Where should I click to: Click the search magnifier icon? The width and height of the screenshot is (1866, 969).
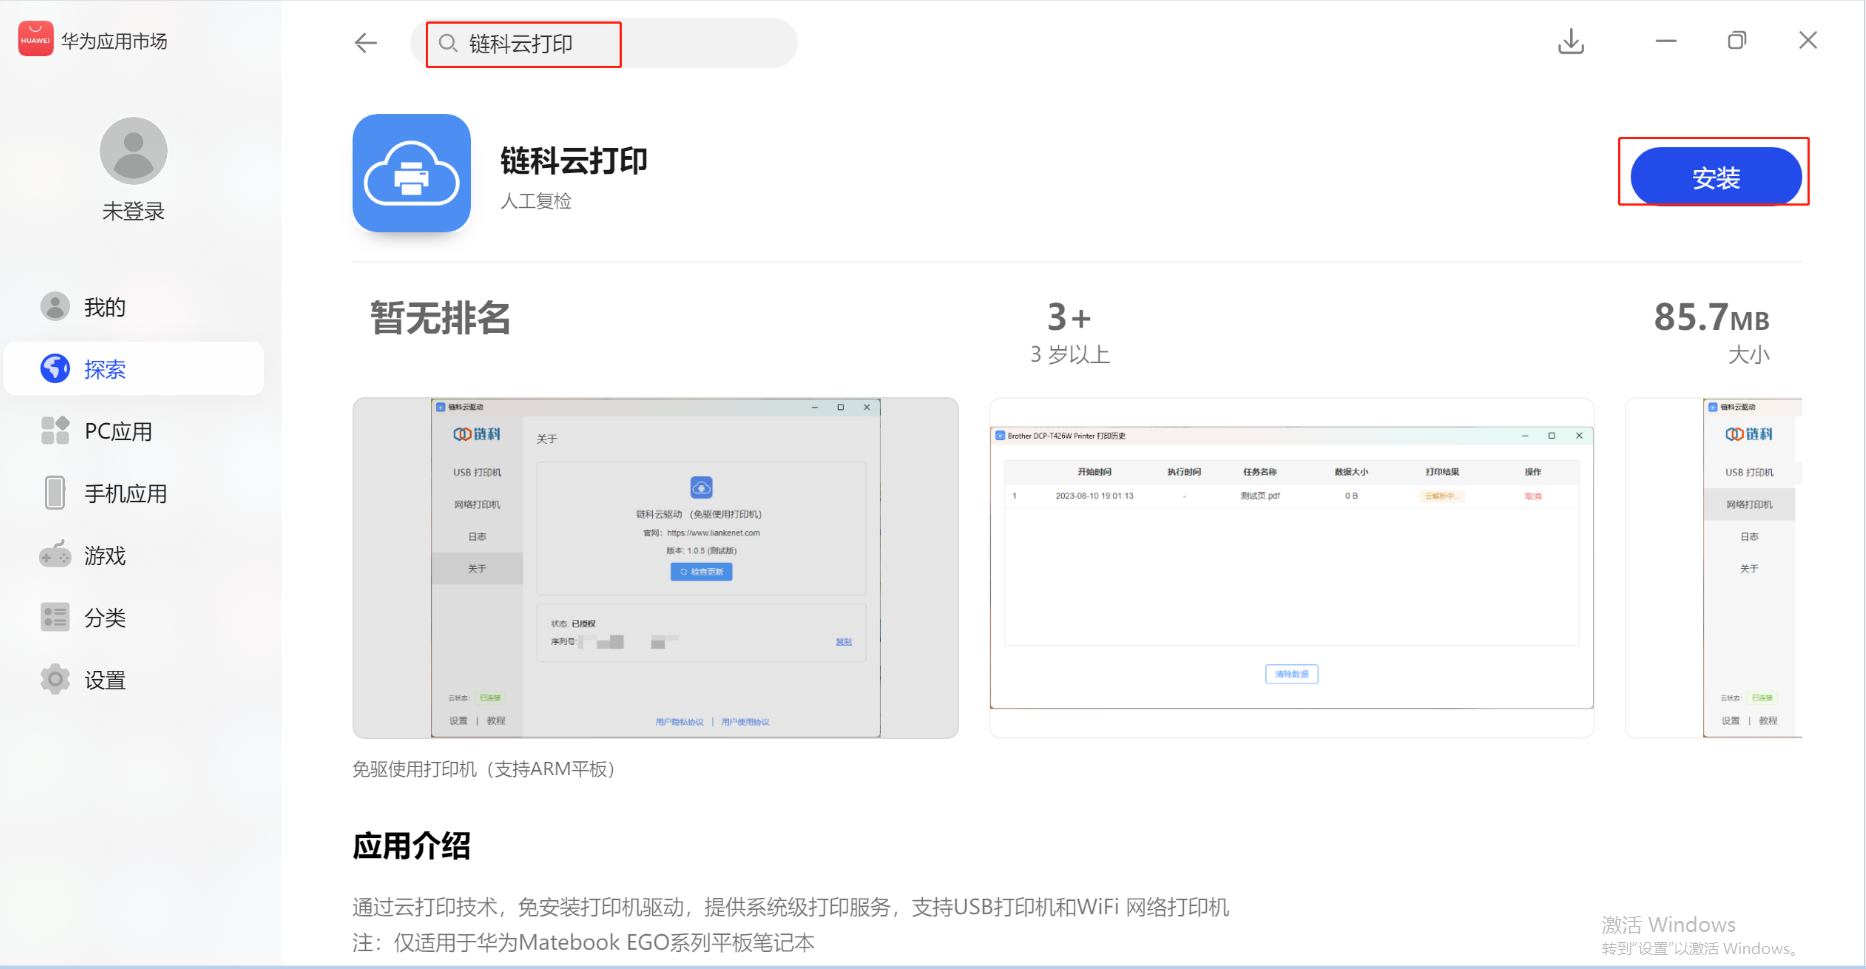pyautogui.click(x=448, y=43)
